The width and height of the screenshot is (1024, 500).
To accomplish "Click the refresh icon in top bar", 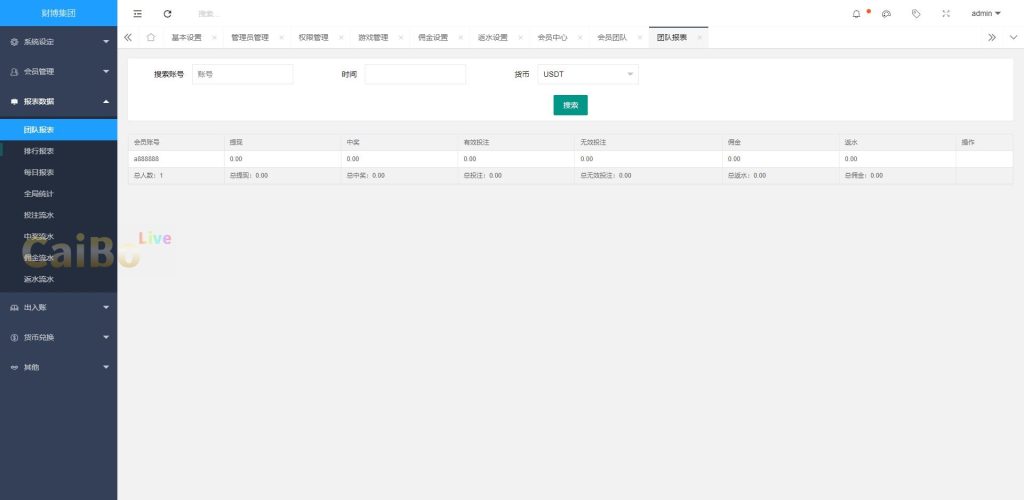I will (167, 14).
